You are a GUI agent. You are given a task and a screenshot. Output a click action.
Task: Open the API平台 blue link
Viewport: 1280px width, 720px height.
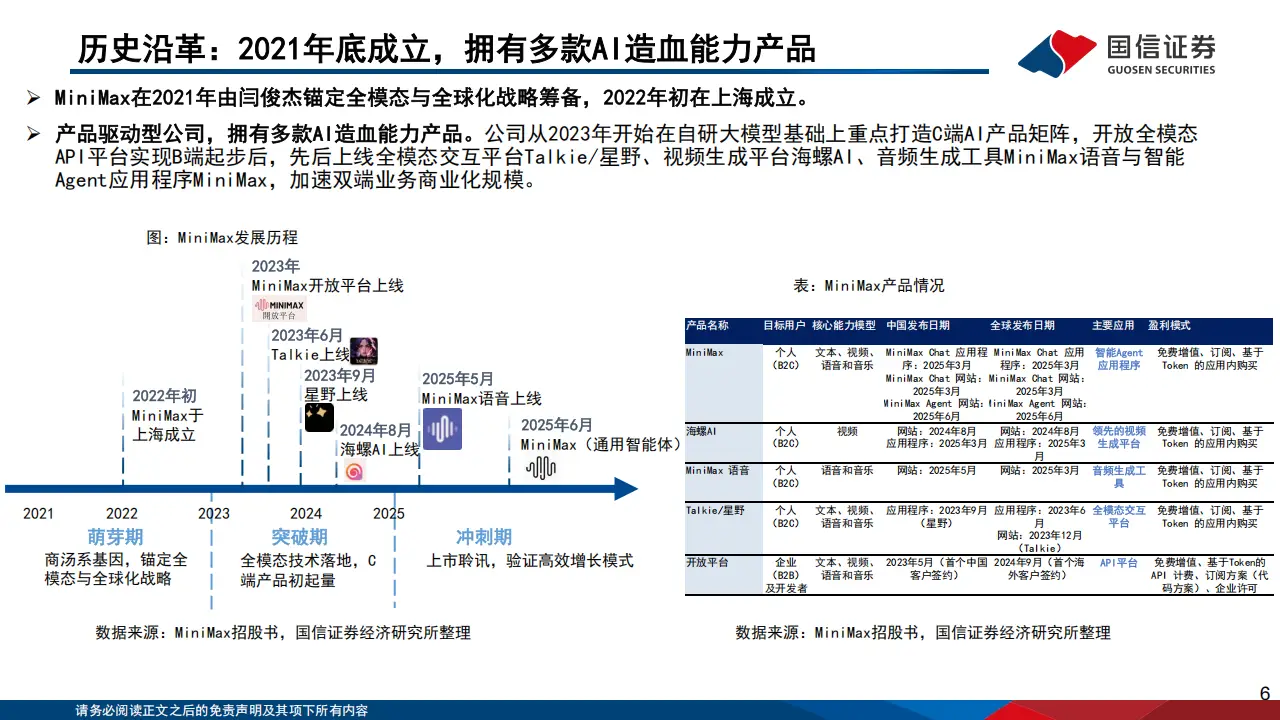pos(1118,563)
